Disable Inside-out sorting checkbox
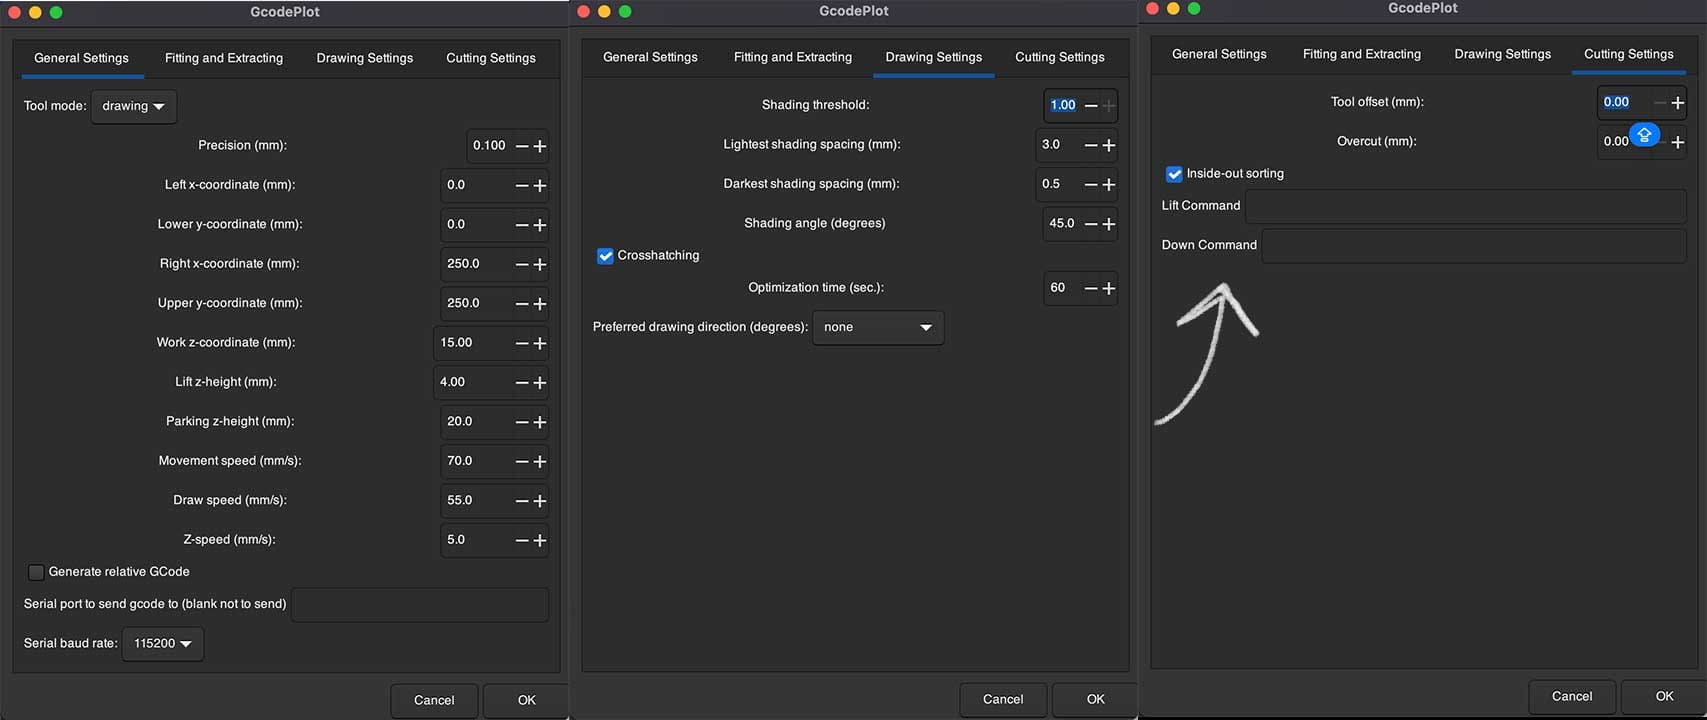1707x720 pixels. (1174, 174)
